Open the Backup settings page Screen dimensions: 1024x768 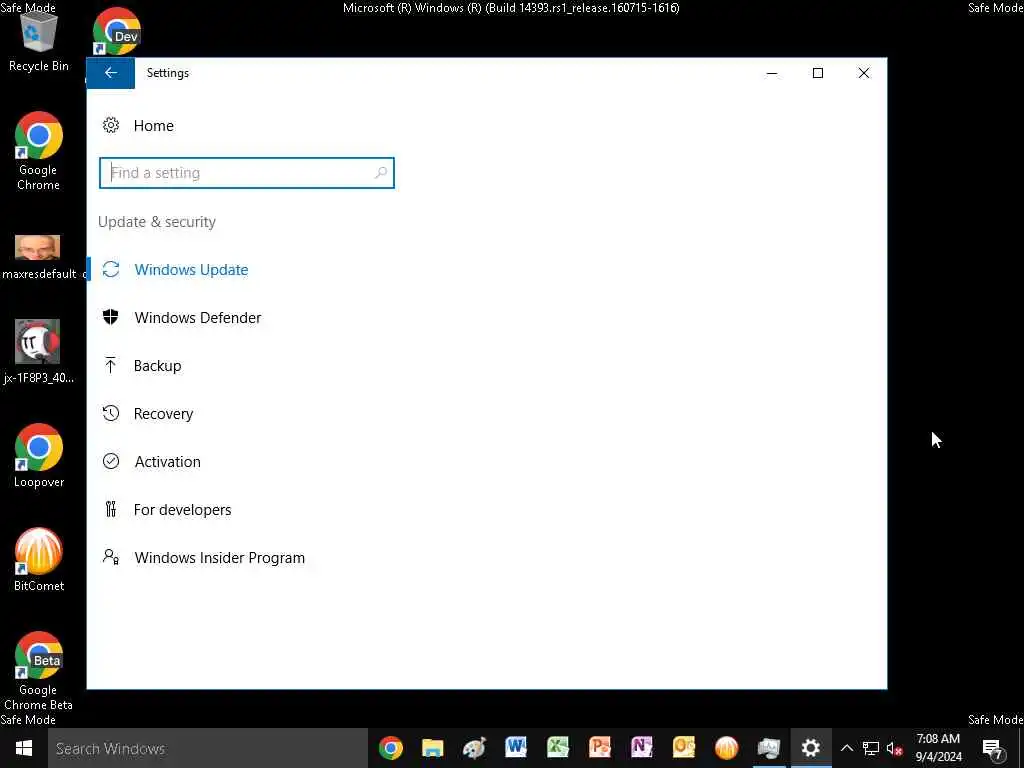pos(157,366)
